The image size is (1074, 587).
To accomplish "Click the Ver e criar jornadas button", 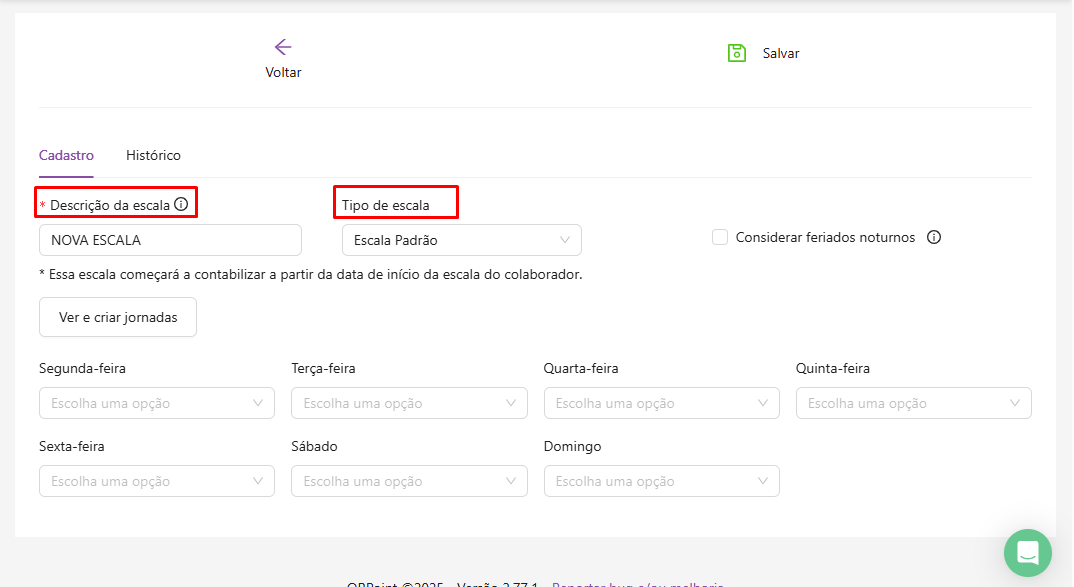I will coord(118,317).
